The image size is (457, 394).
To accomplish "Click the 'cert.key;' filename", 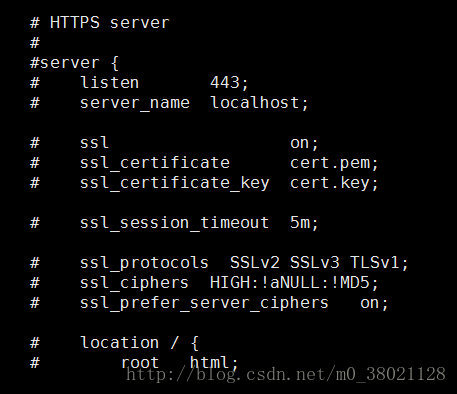I will [334, 183].
